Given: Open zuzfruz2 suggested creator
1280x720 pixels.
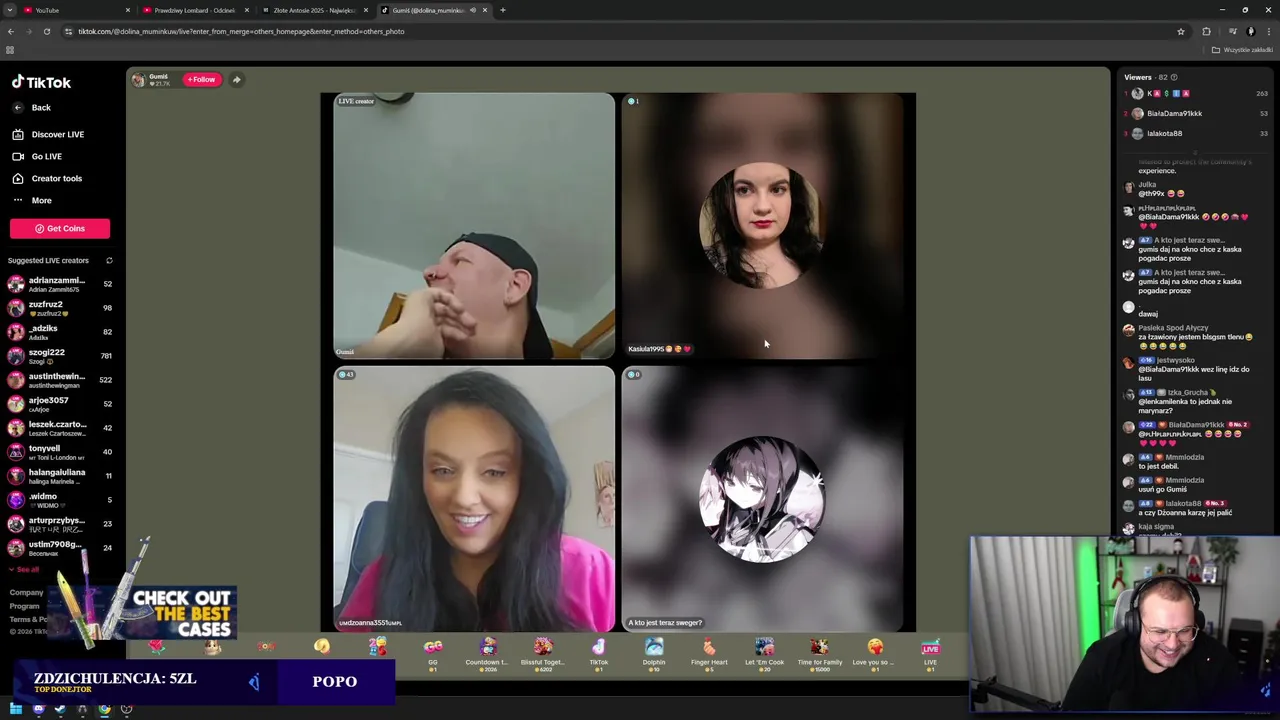Looking at the screenshot, I should pos(60,308).
